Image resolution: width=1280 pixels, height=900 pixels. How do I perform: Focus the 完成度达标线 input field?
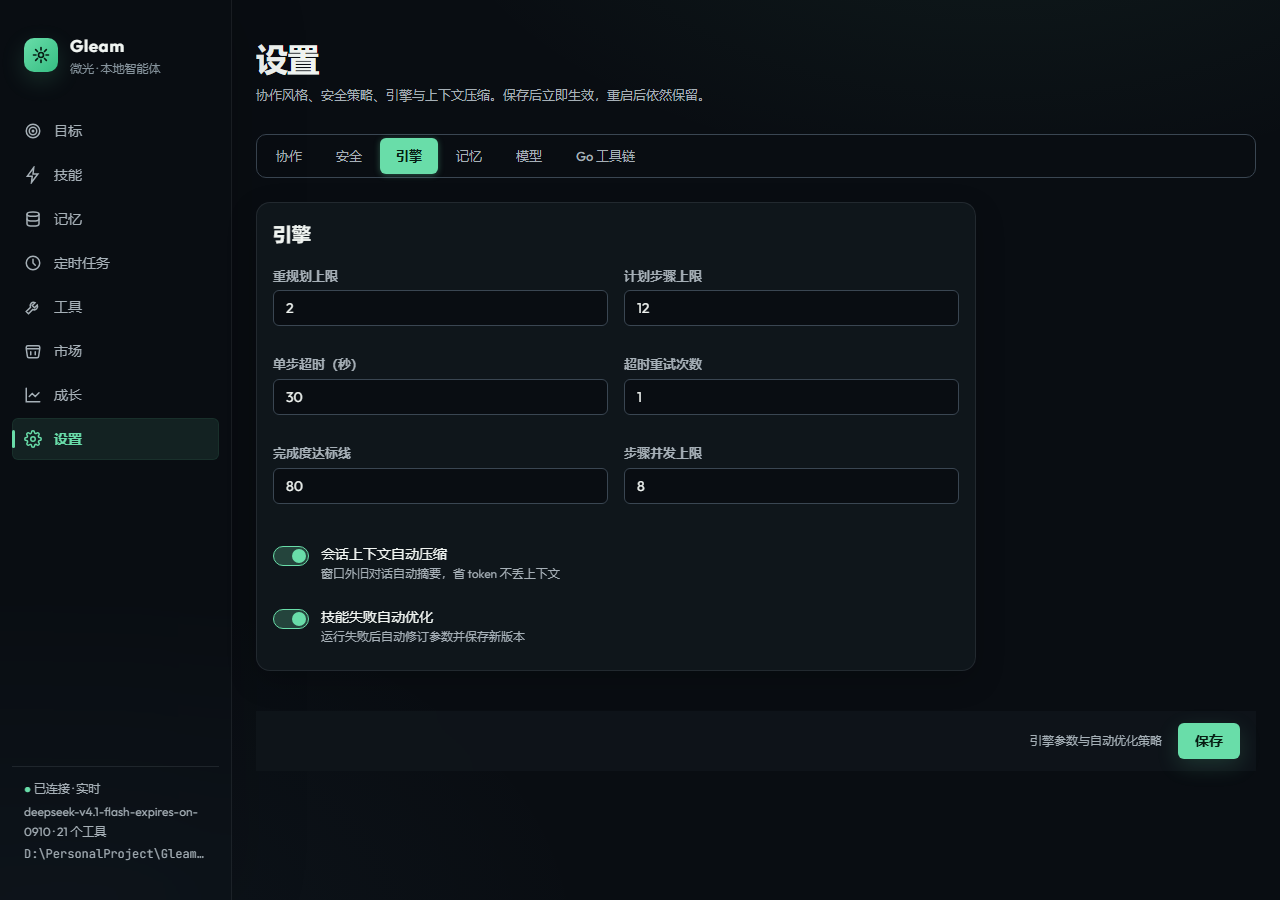[x=440, y=486]
